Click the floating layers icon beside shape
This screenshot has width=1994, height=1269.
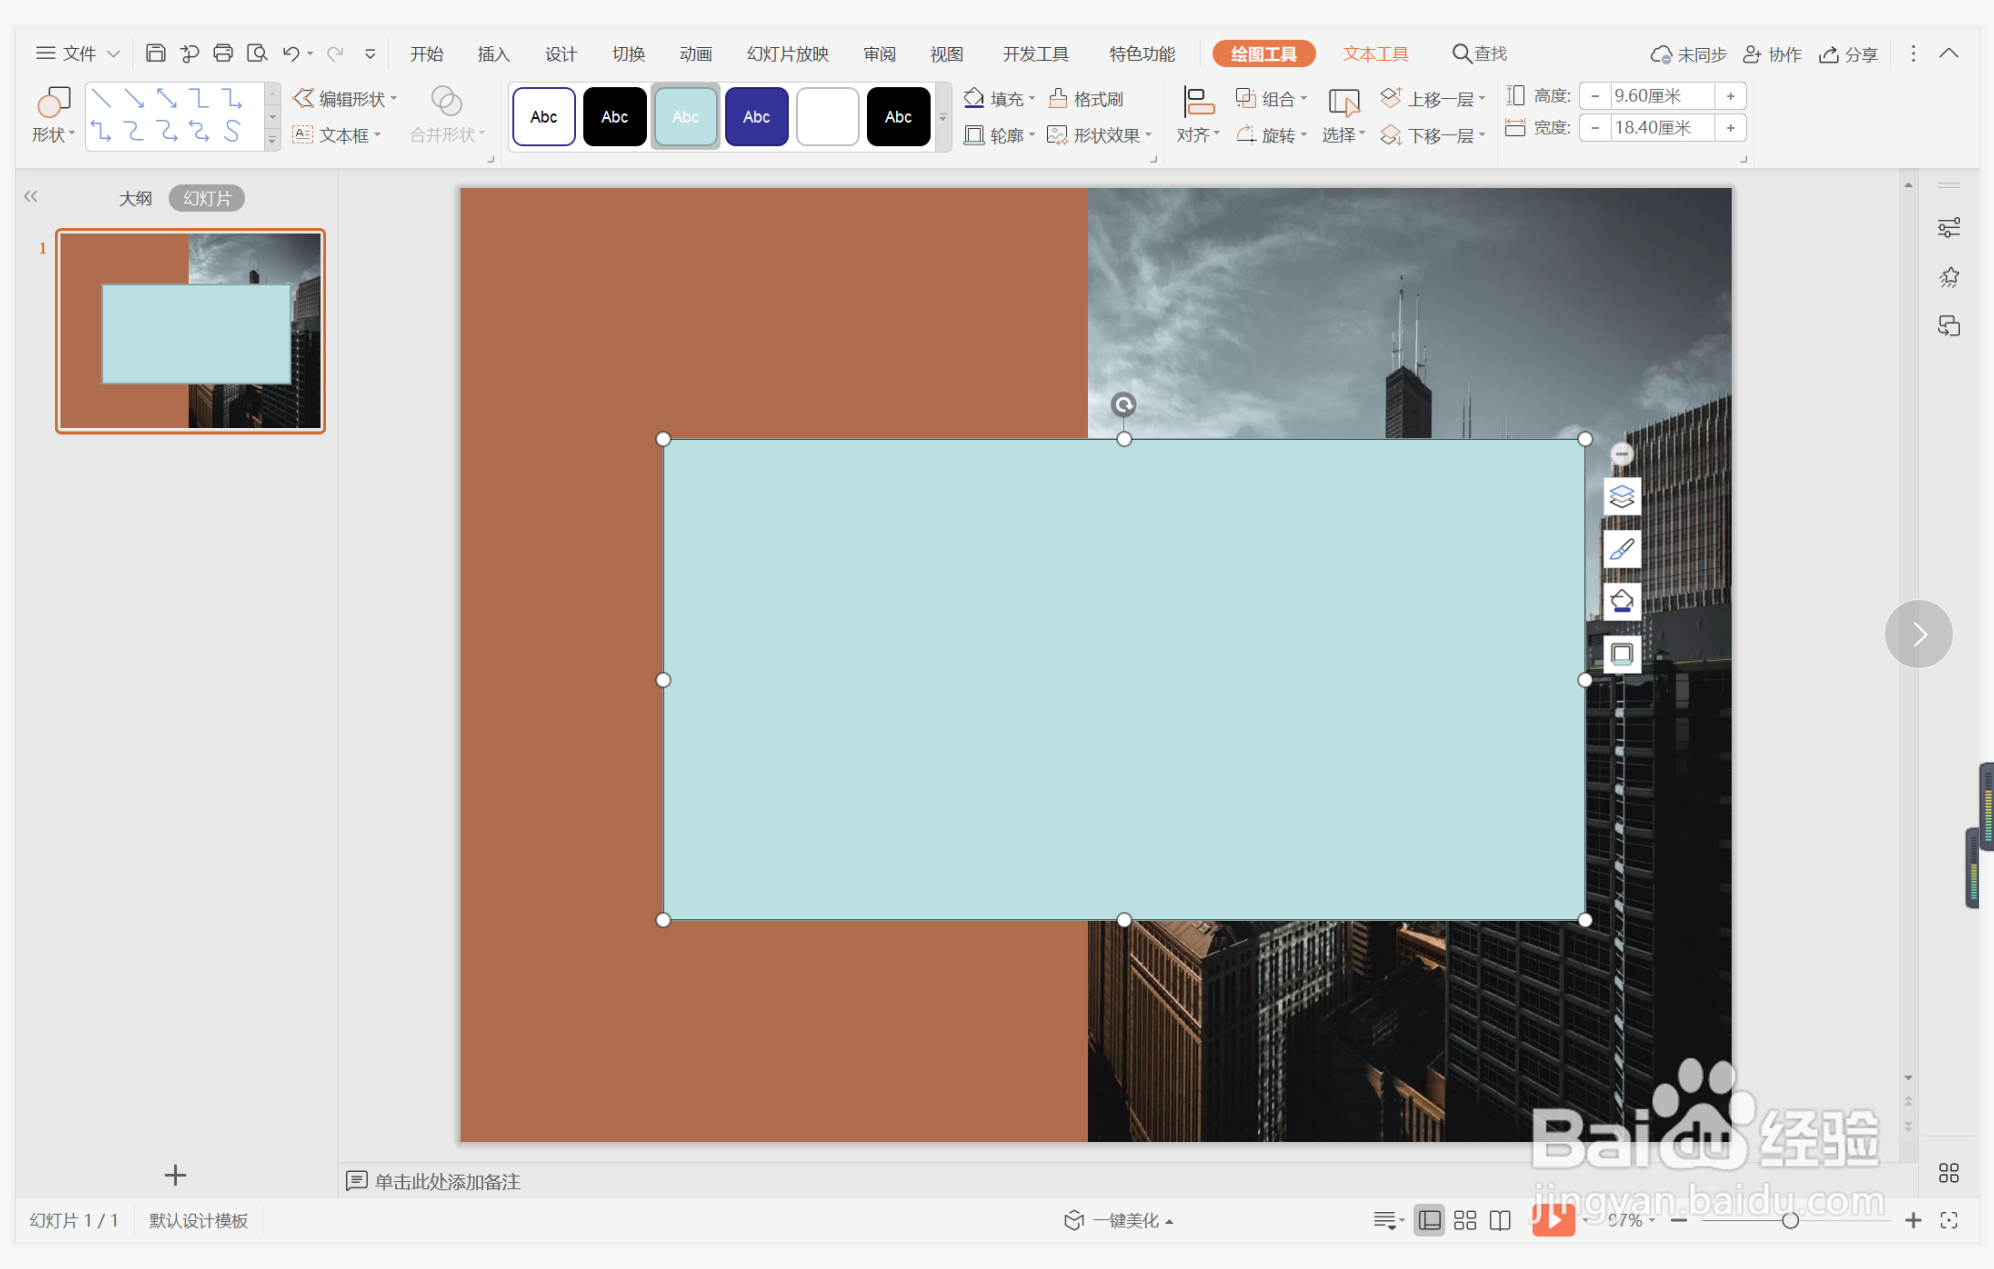pos(1621,496)
